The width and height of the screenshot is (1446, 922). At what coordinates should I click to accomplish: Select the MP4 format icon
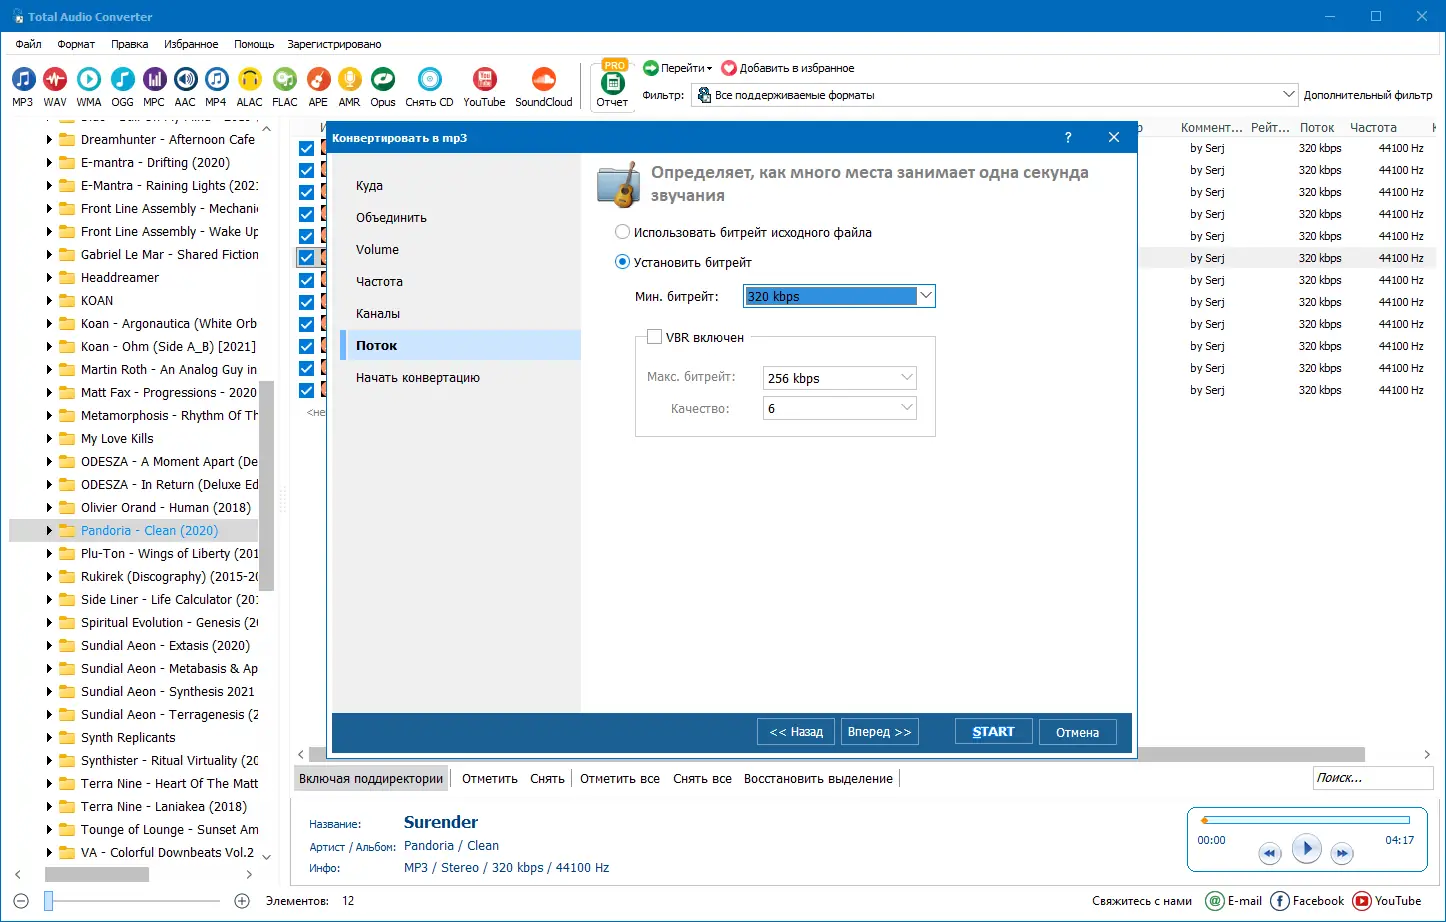tap(216, 80)
